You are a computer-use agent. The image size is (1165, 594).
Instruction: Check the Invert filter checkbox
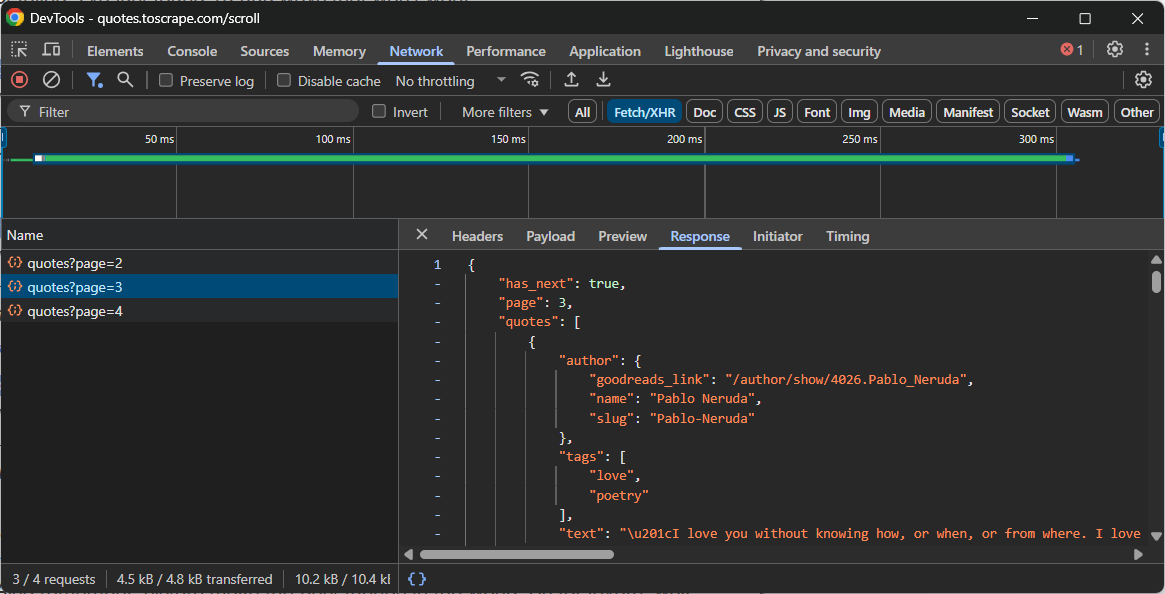click(379, 112)
